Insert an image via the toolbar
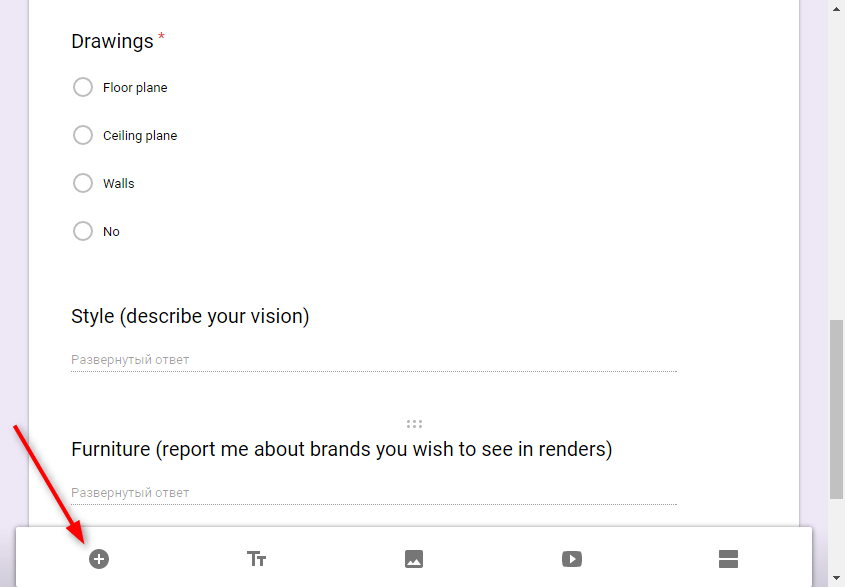845x587 pixels. [414, 559]
